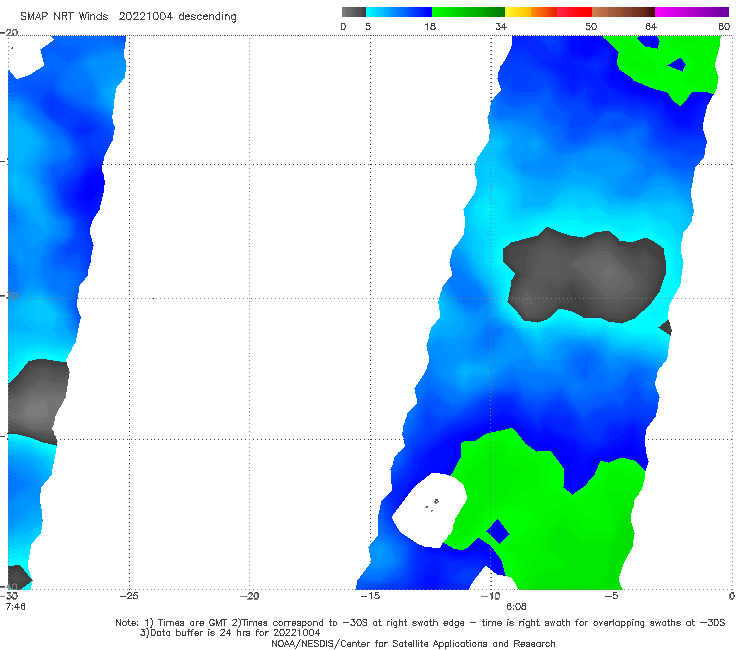Viewport: 740px width, 650px height.
Task: Click the magenta-purple segment after 64 on the color bar
Action: click(x=692, y=12)
